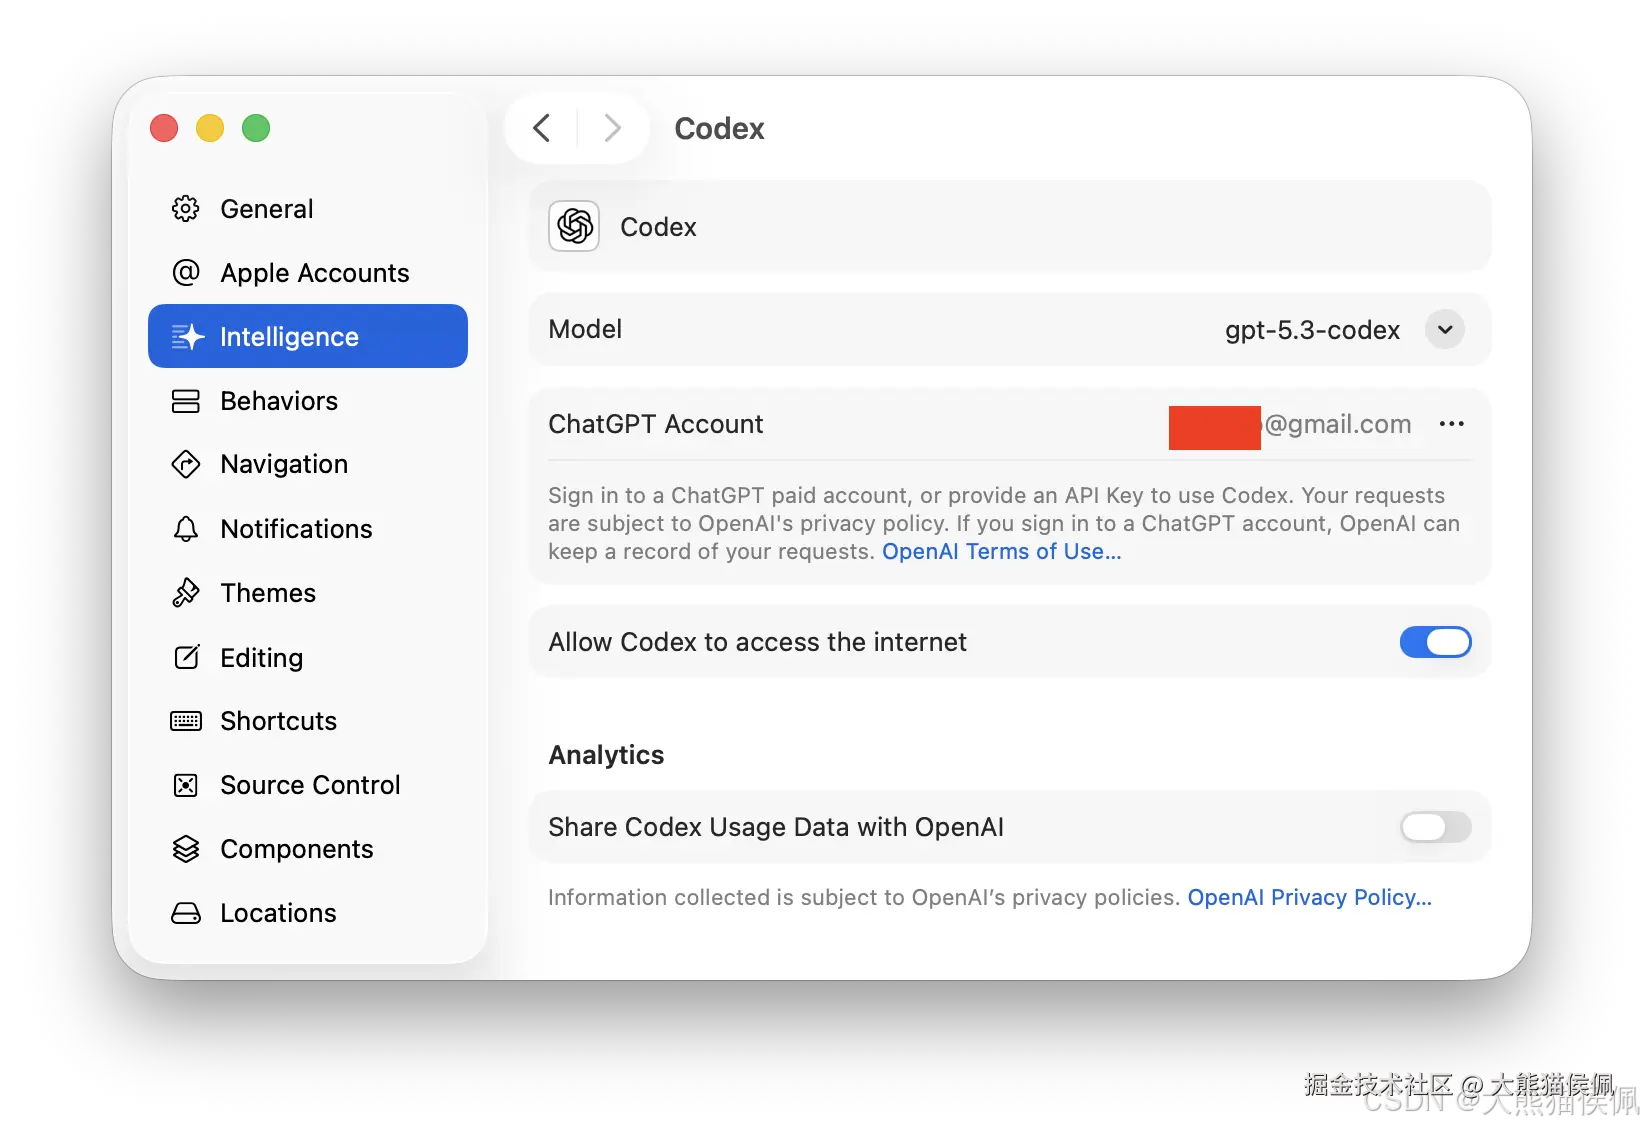This screenshot has width=1644, height=1128.
Task: Open the Editing settings section
Action: click(262, 657)
